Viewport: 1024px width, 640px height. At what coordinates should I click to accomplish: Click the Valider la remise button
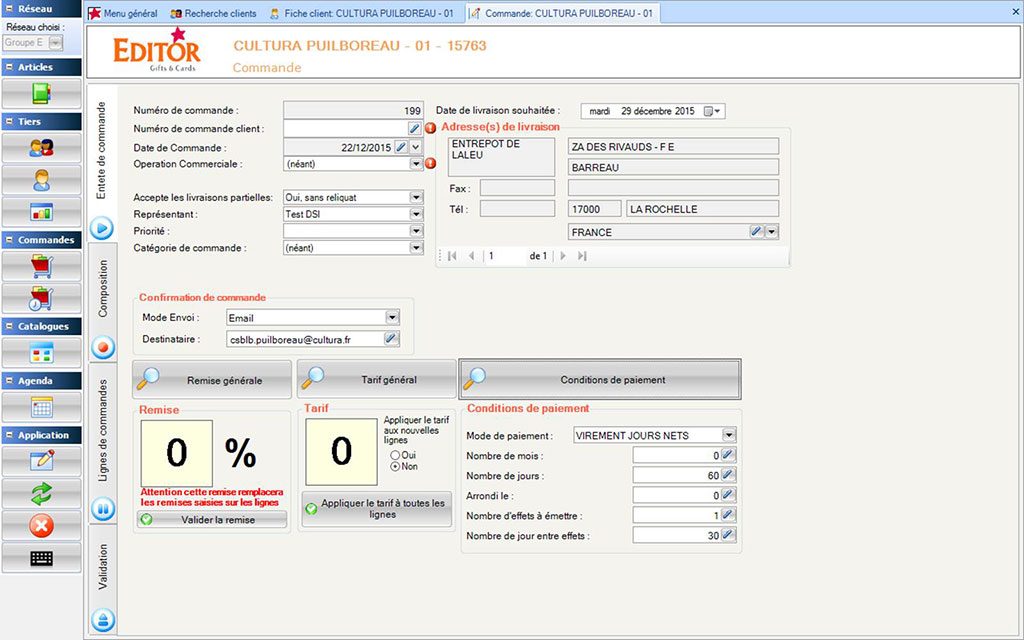(x=212, y=520)
